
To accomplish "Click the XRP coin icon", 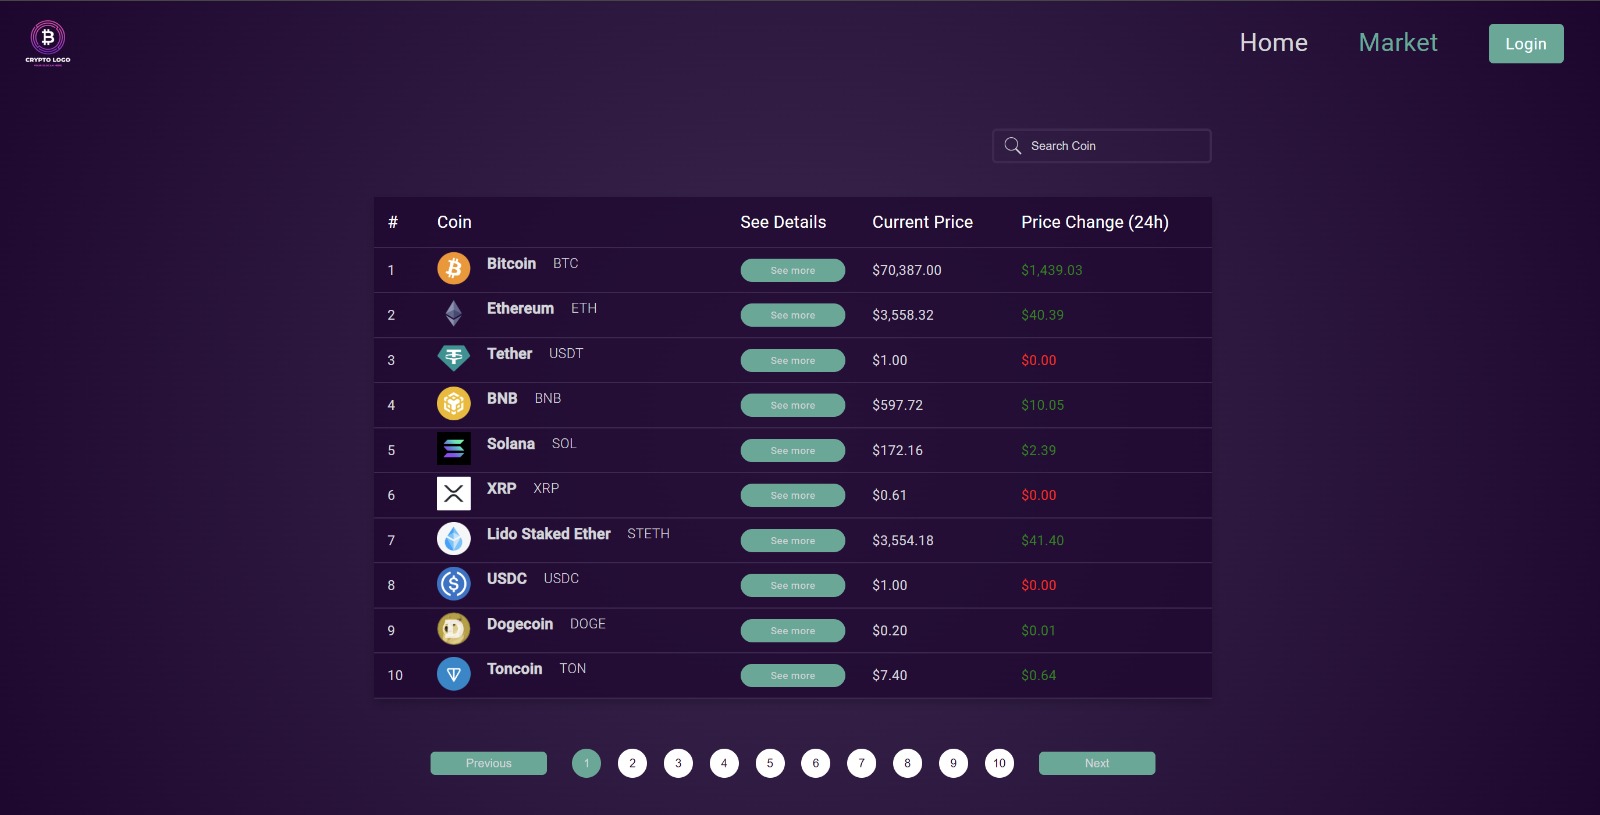I will pos(454,493).
